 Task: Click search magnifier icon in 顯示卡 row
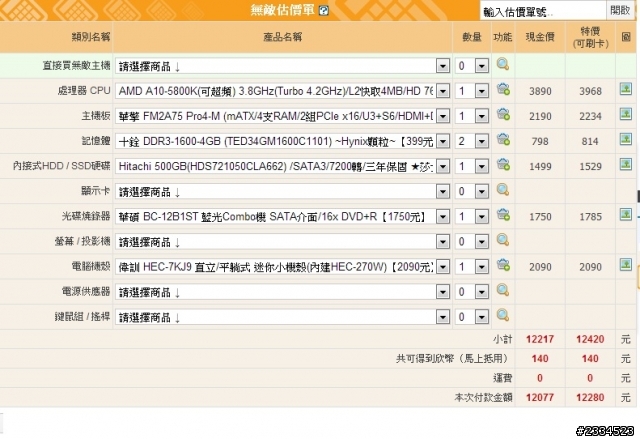click(x=503, y=190)
